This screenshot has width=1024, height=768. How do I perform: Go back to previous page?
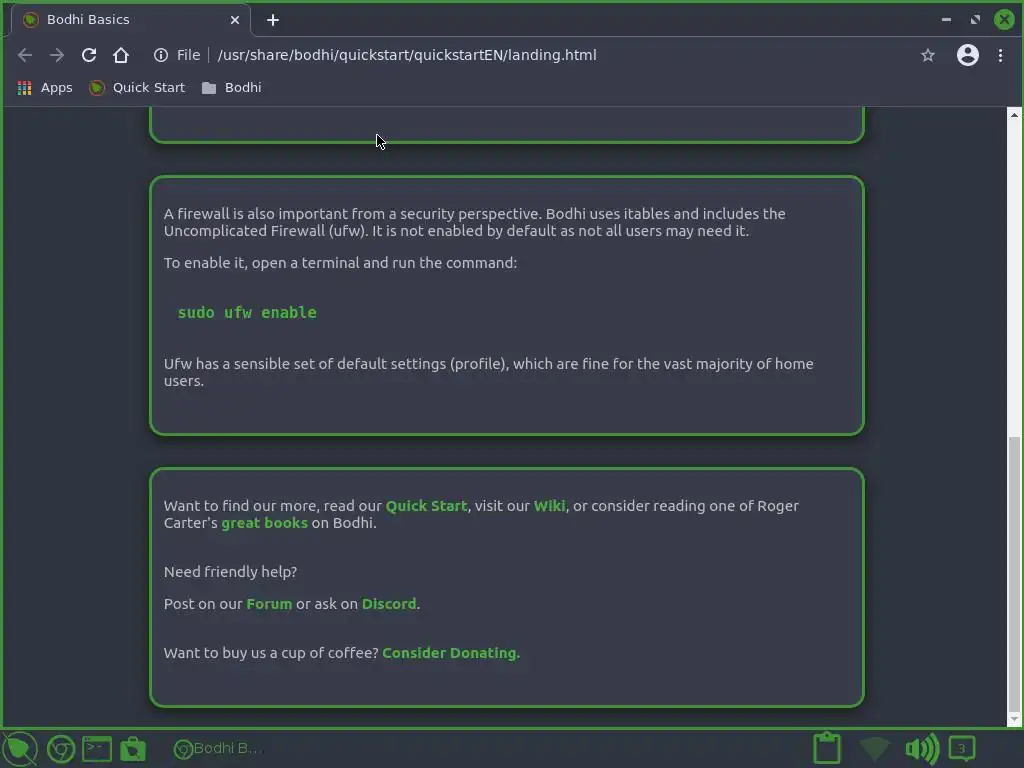25,56
